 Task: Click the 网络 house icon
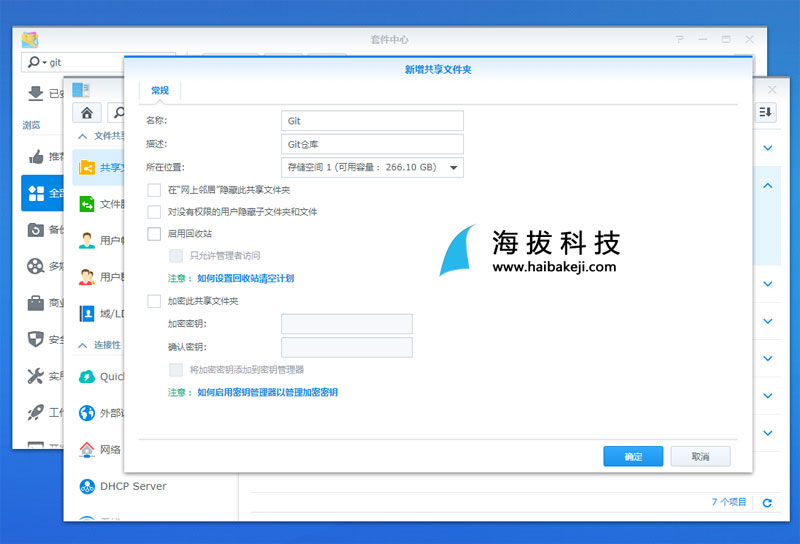pyautogui.click(x=87, y=449)
